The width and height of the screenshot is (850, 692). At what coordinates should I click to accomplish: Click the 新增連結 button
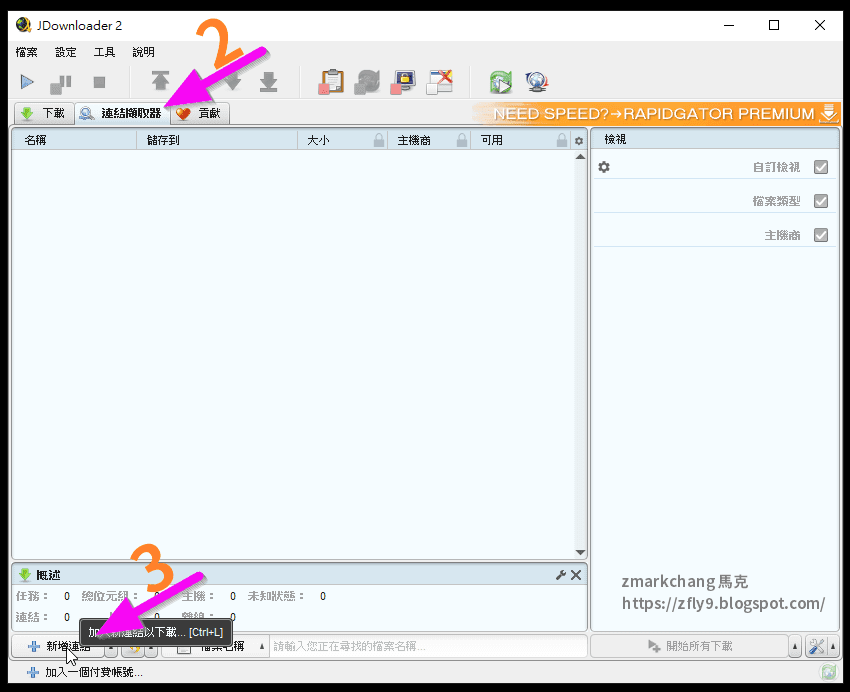coord(58,646)
